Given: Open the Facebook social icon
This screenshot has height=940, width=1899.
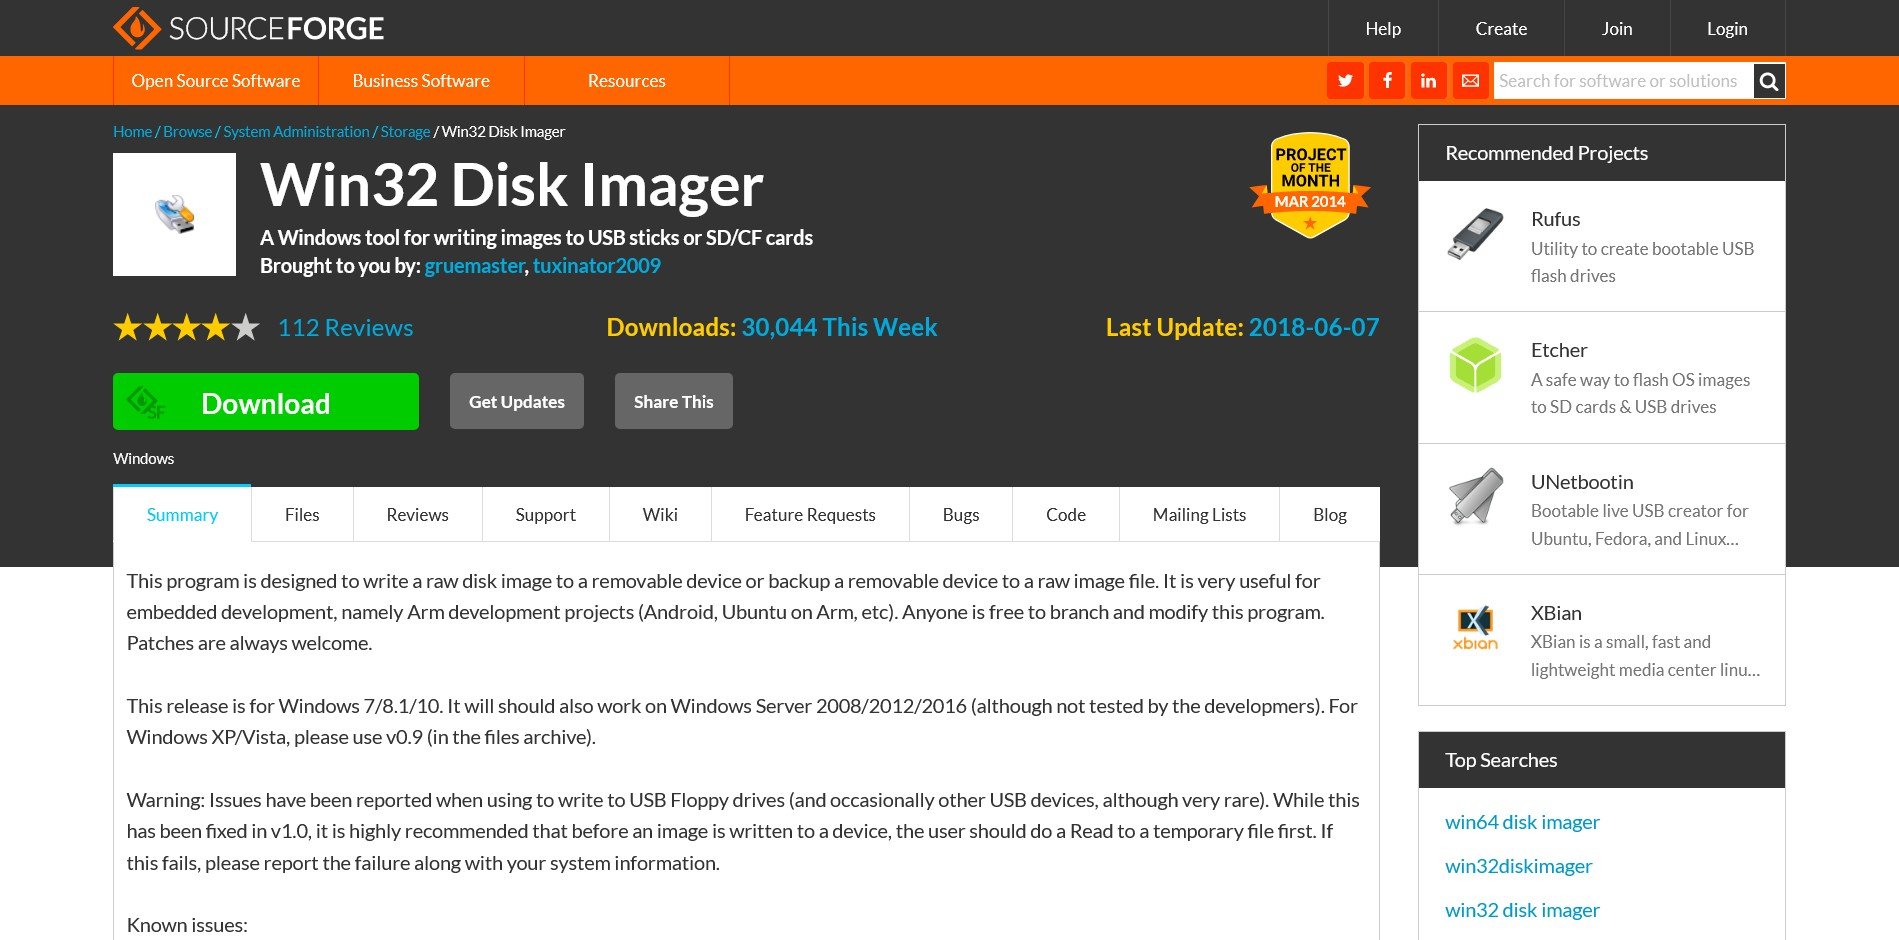Looking at the screenshot, I should (x=1387, y=81).
